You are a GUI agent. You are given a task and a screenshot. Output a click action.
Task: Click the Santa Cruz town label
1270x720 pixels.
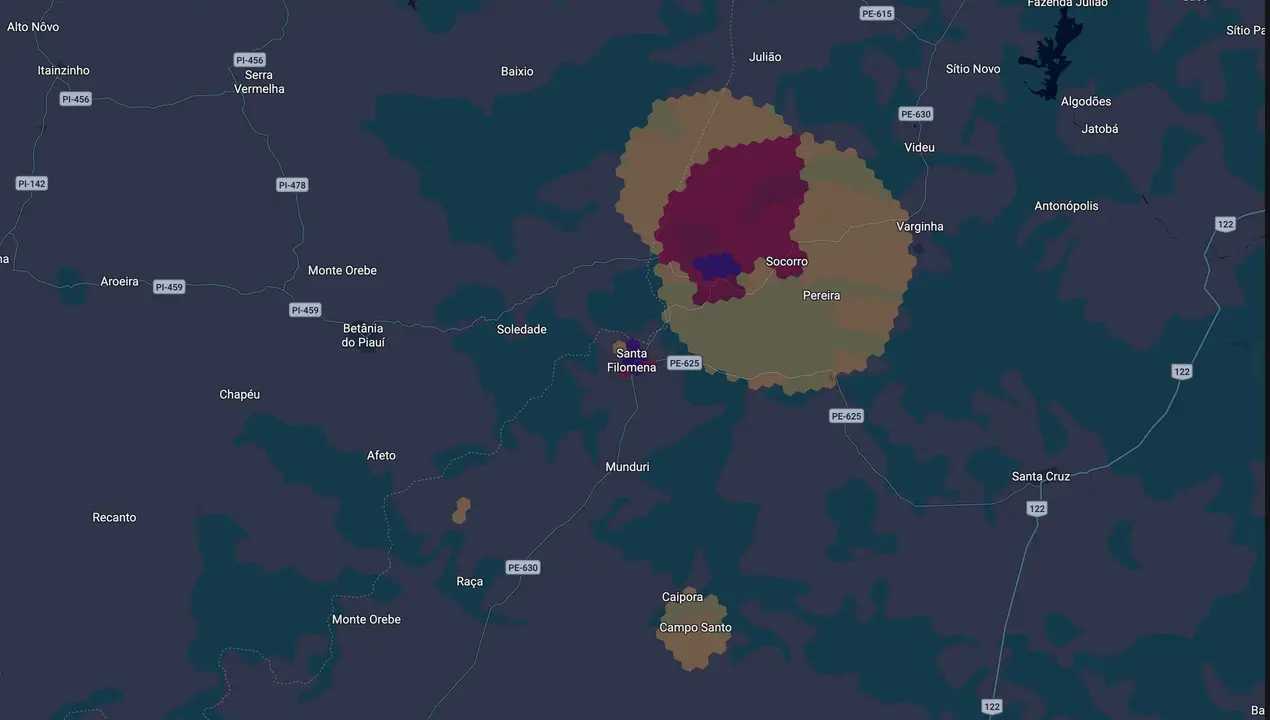[x=1041, y=477]
